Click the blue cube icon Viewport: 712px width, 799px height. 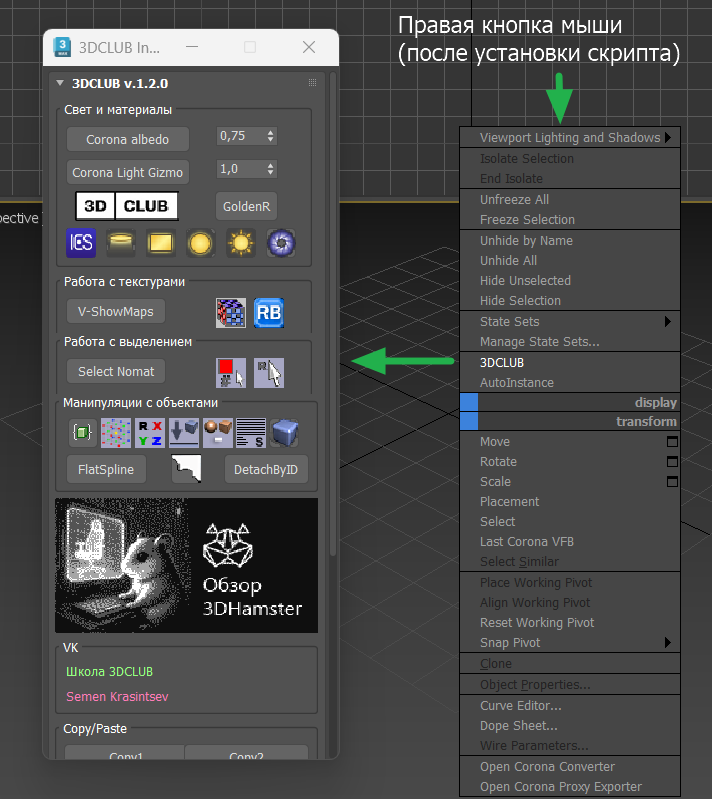(284, 433)
